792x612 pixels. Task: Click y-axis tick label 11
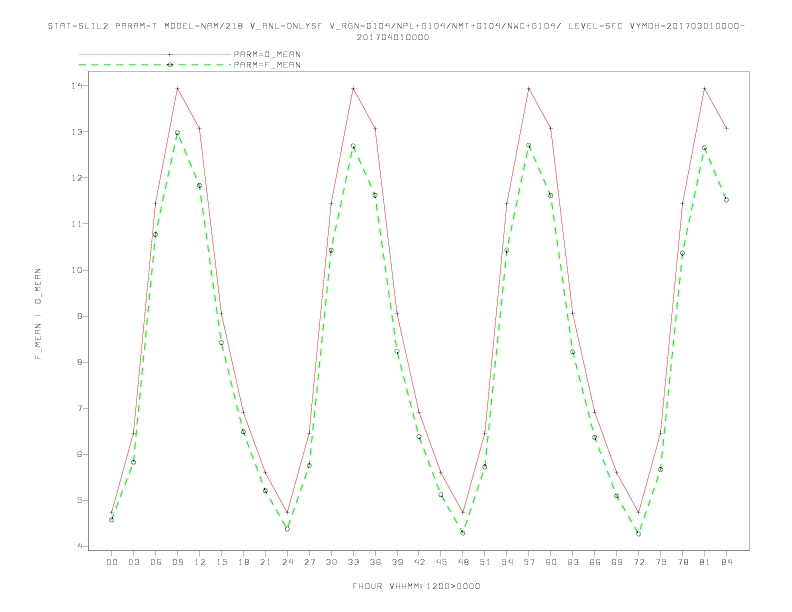(x=76, y=224)
